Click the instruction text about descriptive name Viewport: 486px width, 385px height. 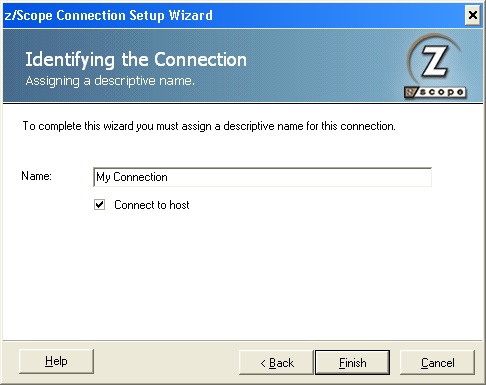(209, 126)
